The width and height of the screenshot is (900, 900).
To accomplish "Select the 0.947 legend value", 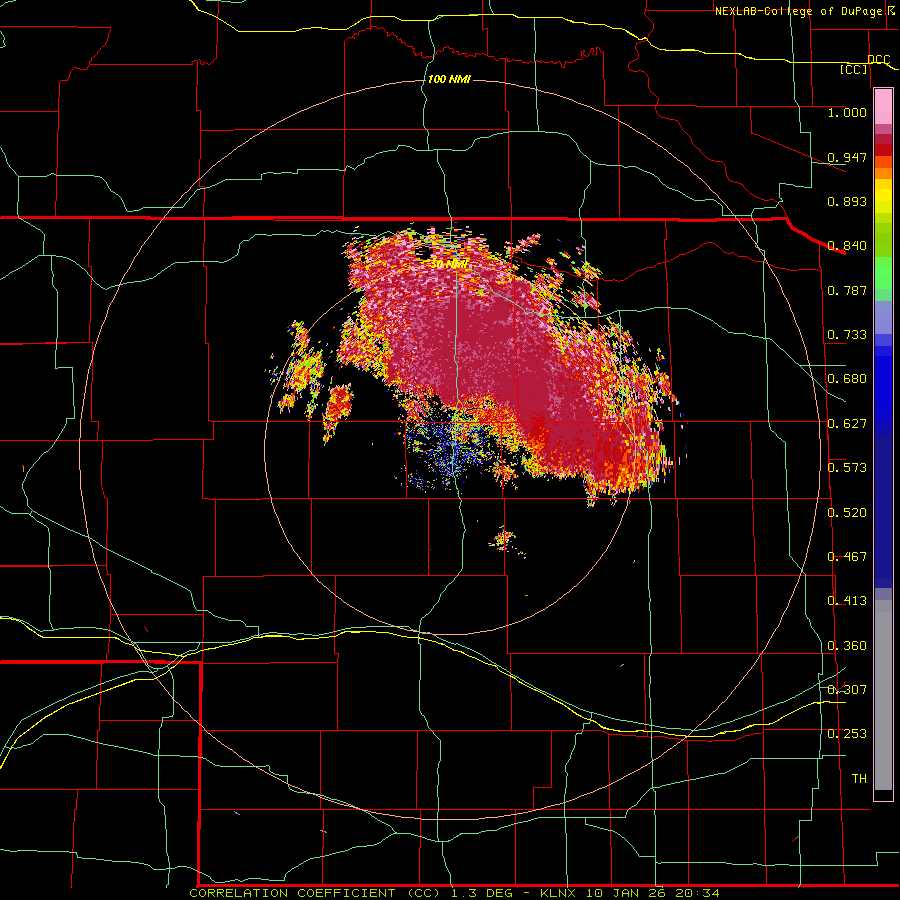I will pos(847,157).
